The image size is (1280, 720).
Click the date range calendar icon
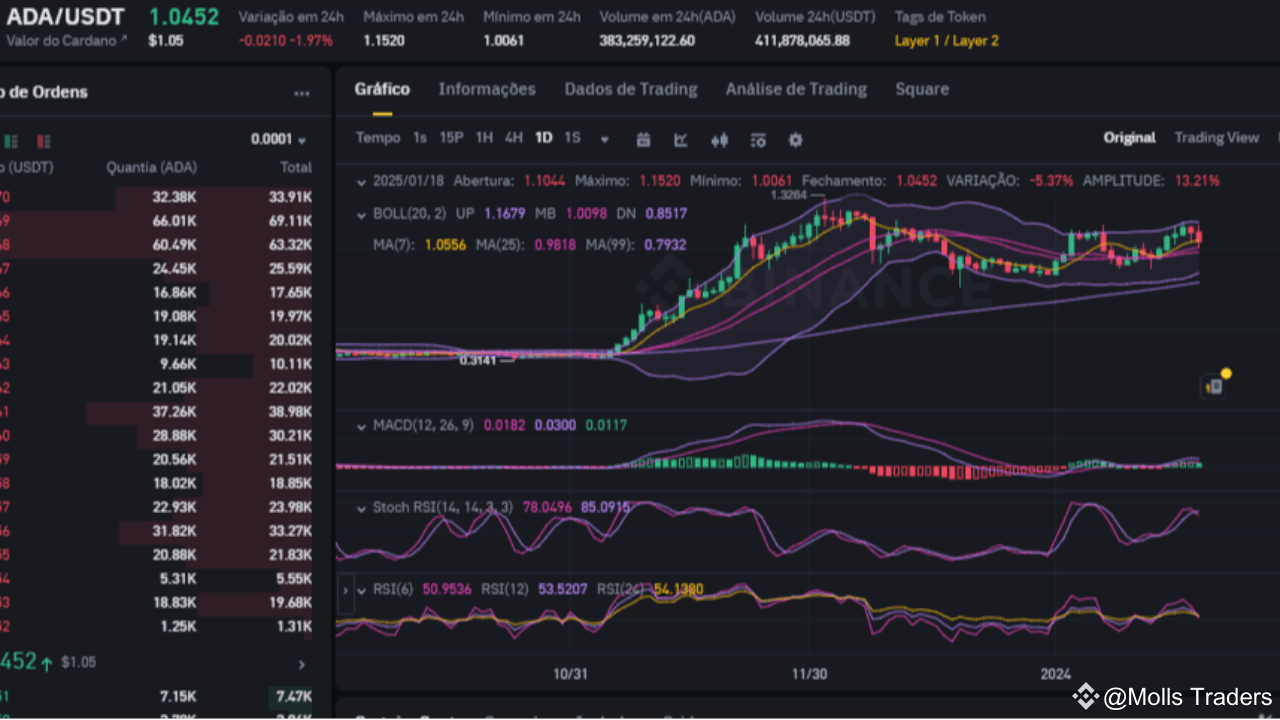644,141
